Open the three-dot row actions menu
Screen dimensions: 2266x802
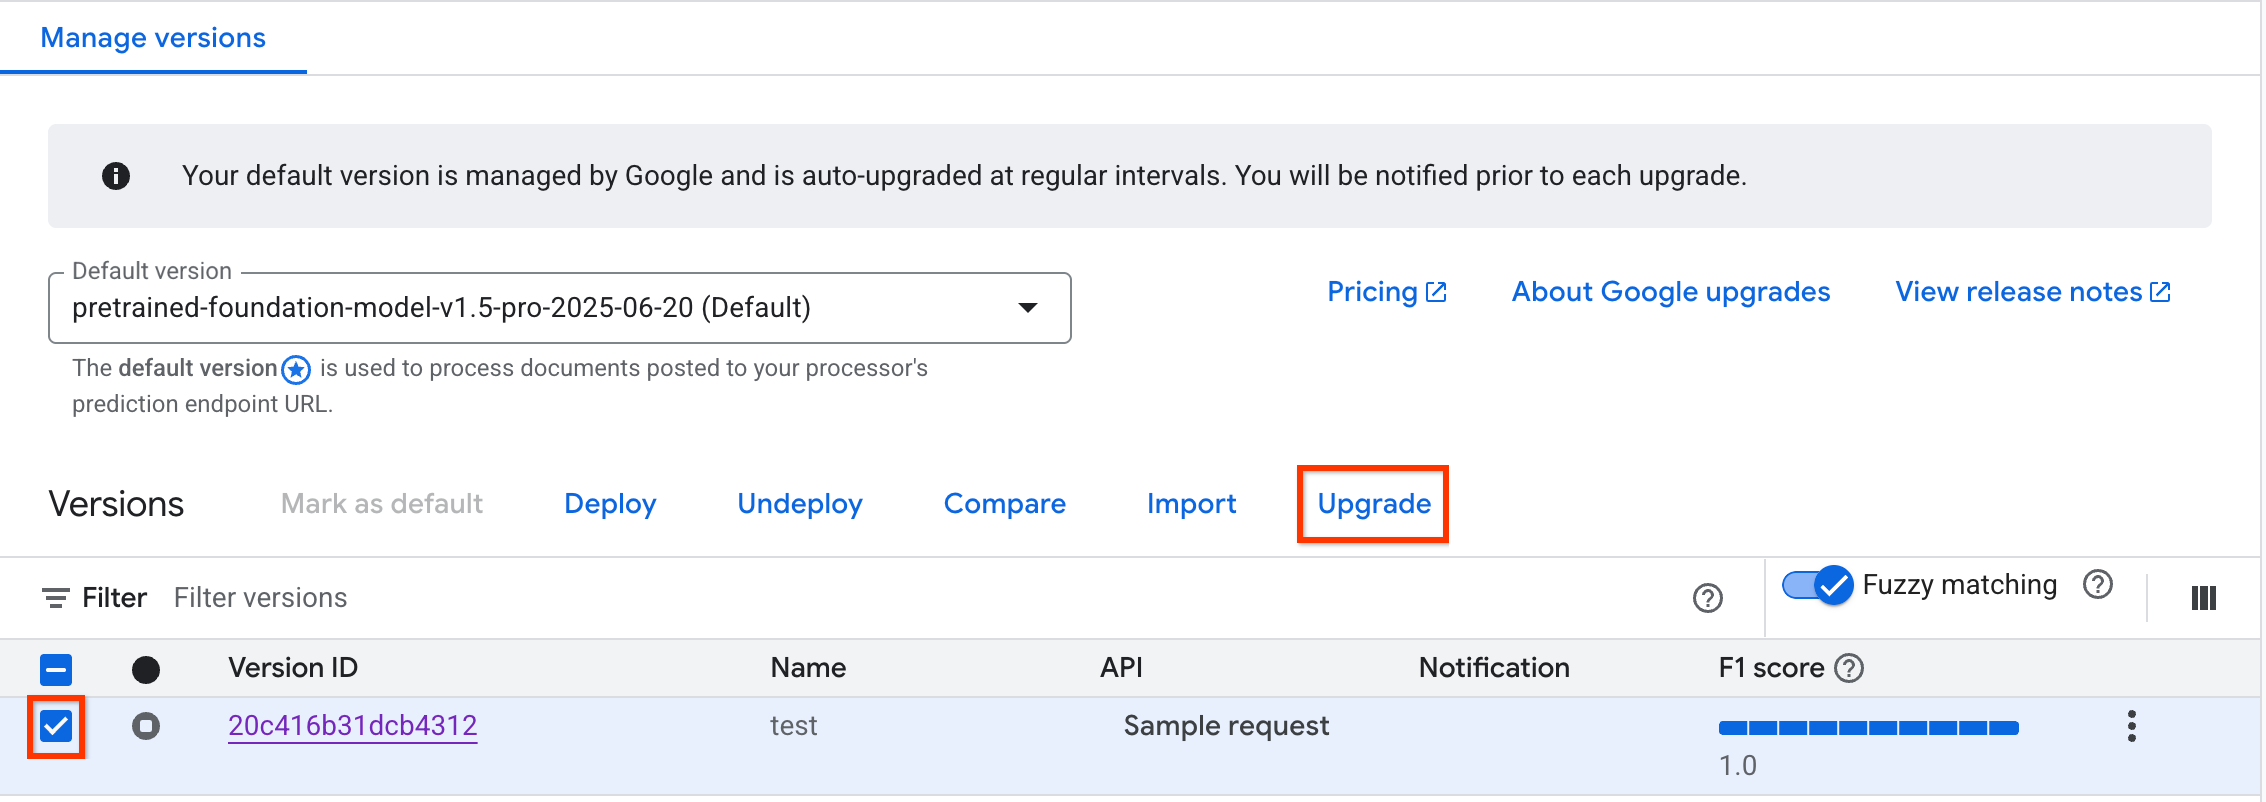coord(2131,726)
